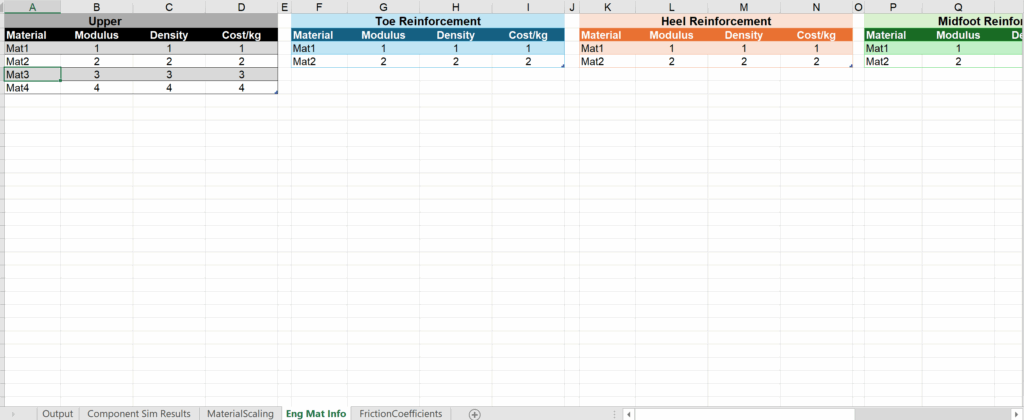This screenshot has width=1024, height=420.
Task: Switch to the FrictionCoefficients sheet tab
Action: coord(400,414)
